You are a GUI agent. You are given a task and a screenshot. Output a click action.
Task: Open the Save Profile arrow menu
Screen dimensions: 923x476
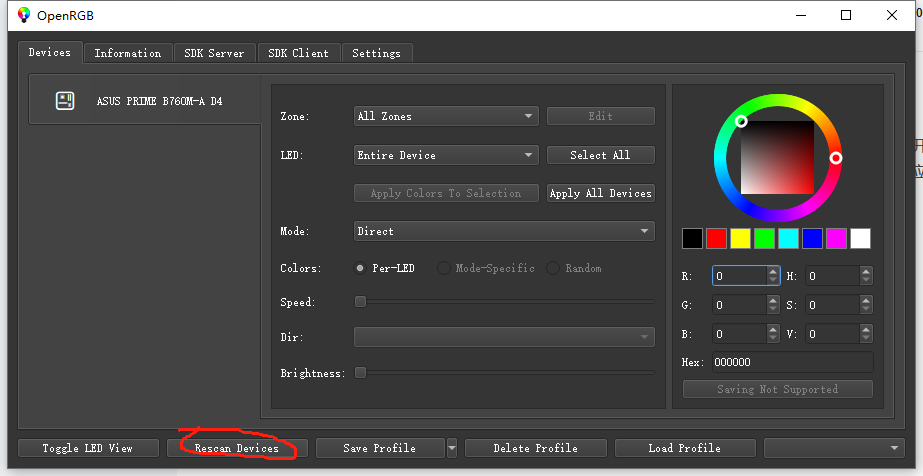coord(451,448)
